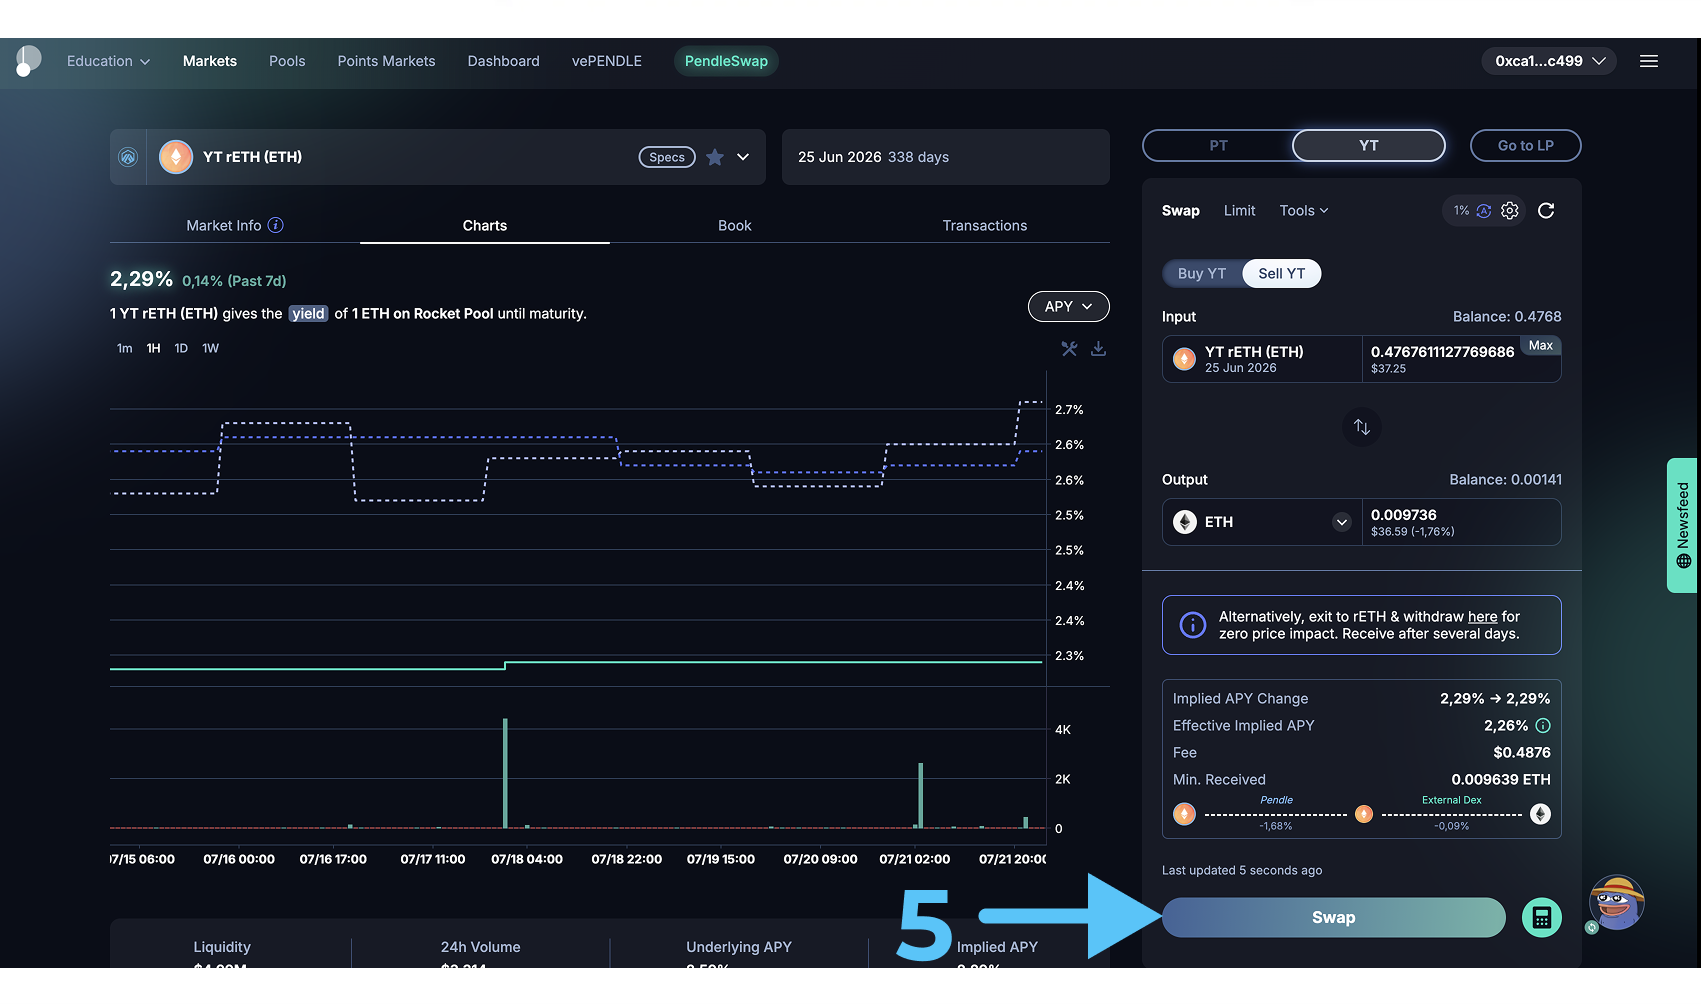Open swap settings gear icon
Screen dimensions: 1701x1004
click(x=1510, y=211)
